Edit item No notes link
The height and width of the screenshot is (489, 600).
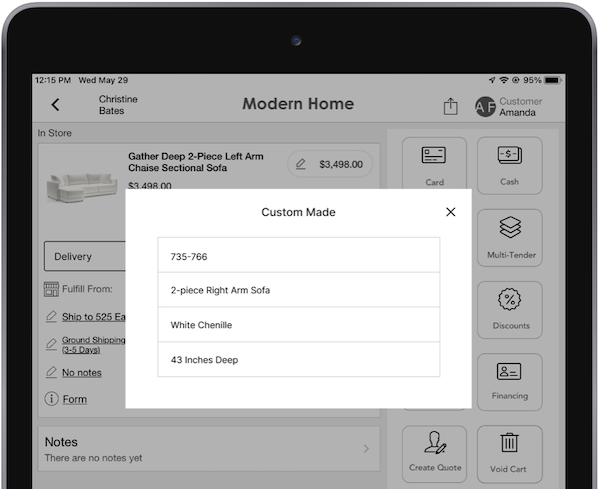tap(82, 373)
